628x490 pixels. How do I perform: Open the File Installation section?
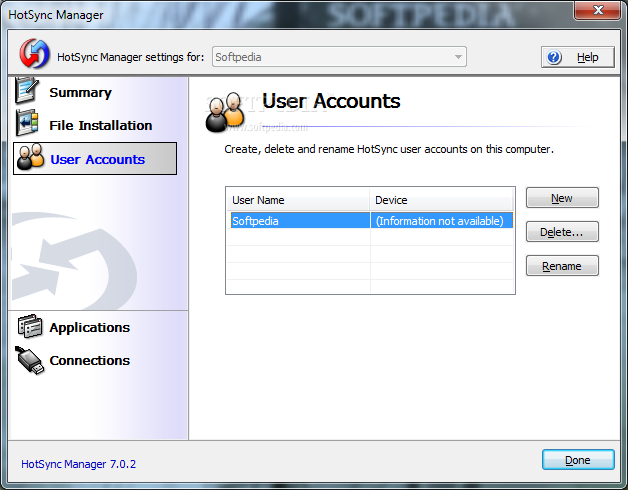(x=101, y=125)
